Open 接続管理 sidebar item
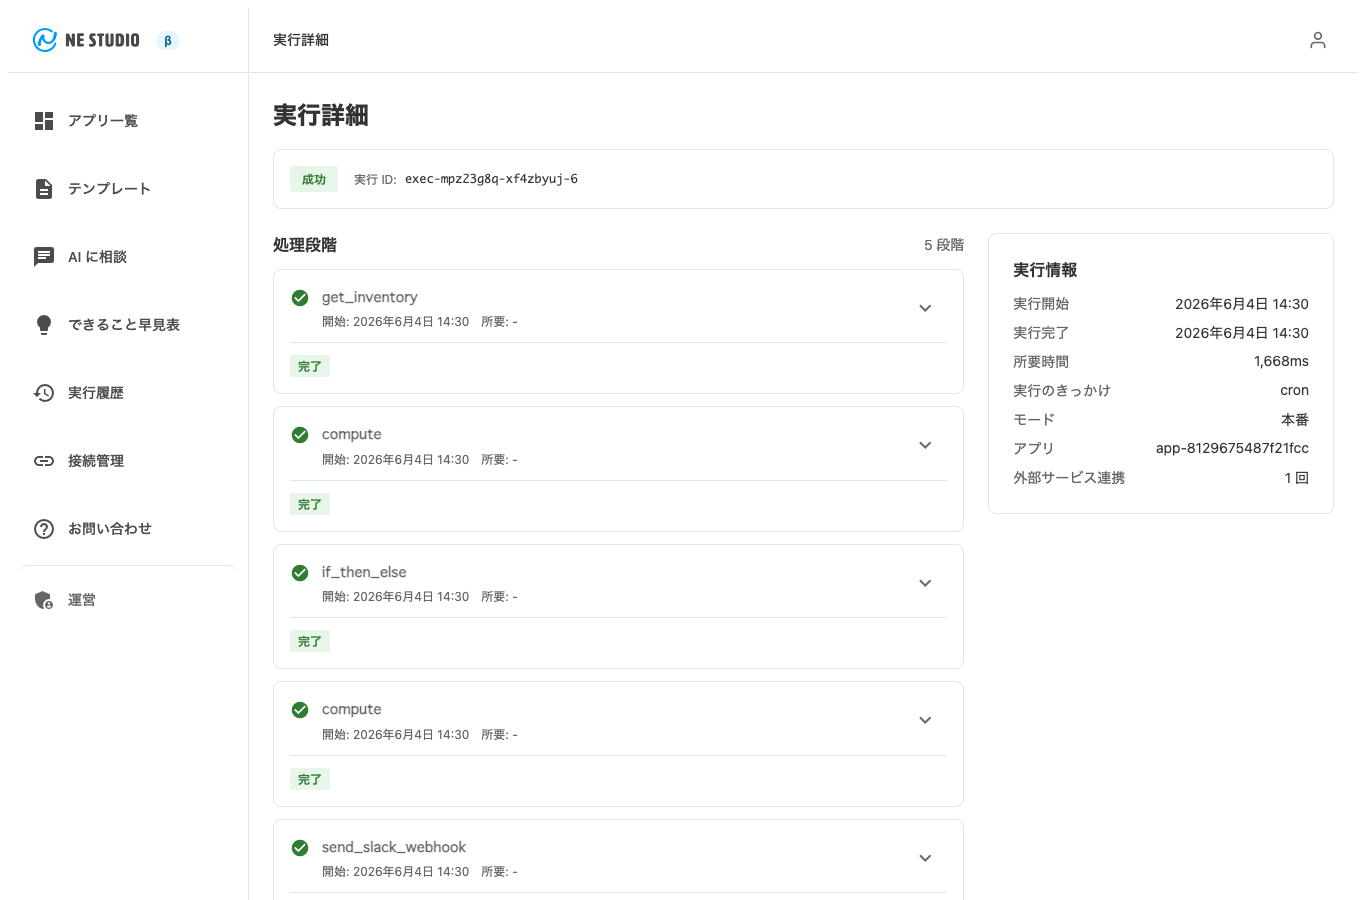 coord(128,461)
